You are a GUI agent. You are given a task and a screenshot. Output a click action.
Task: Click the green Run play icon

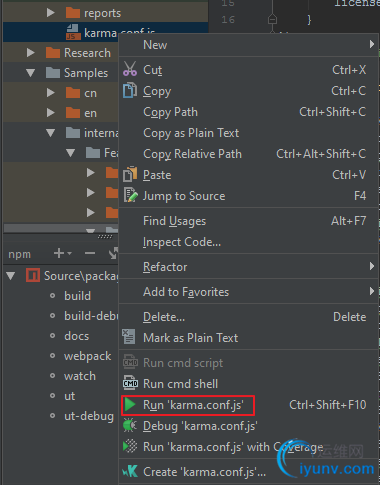click(130, 405)
